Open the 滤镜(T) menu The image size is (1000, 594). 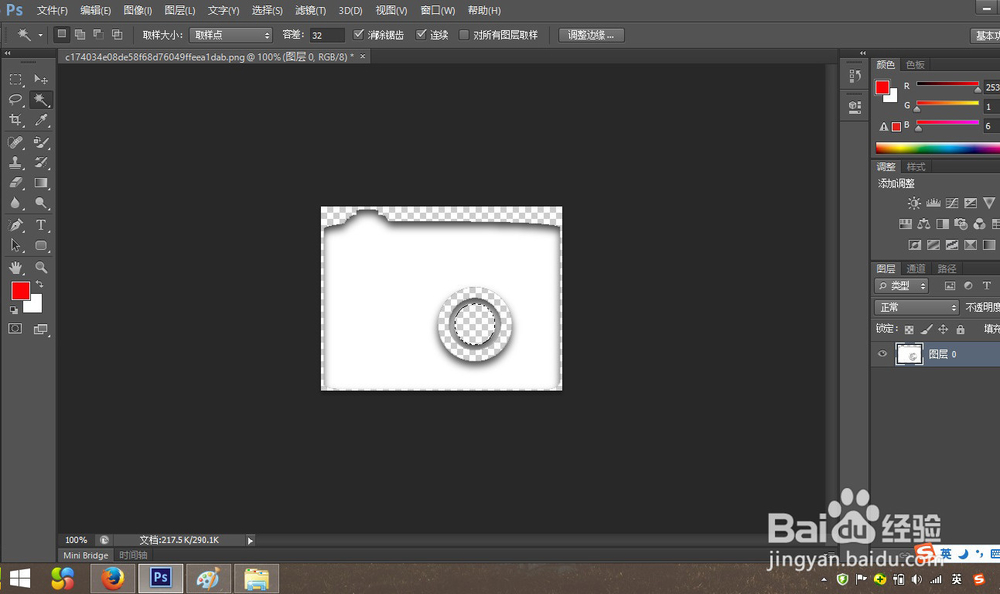click(311, 10)
